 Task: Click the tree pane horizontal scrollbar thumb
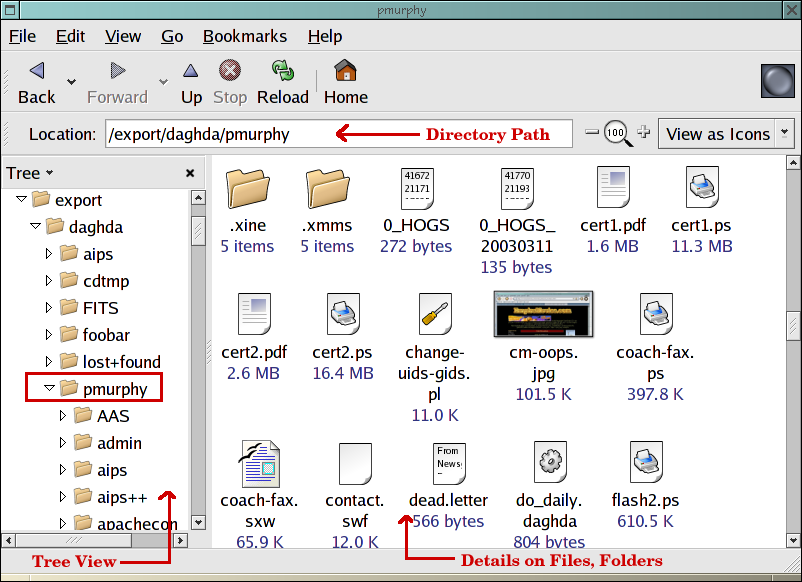pyautogui.click(x=74, y=540)
